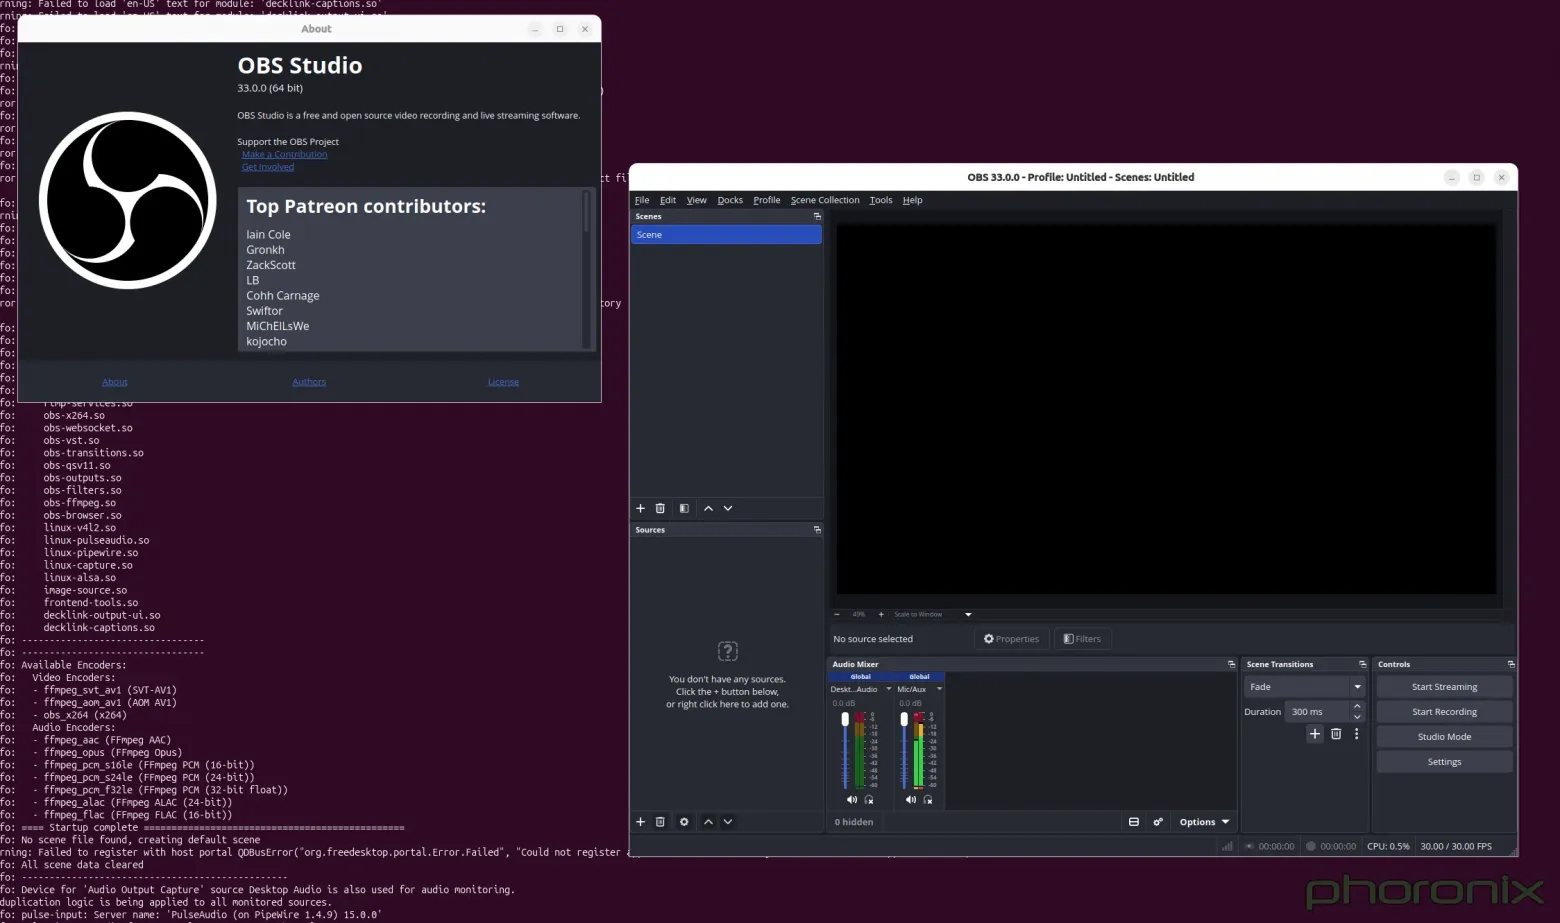Adjust the Mic/Aux volume slider
Viewport: 1560px width, 923px height.
point(904,750)
